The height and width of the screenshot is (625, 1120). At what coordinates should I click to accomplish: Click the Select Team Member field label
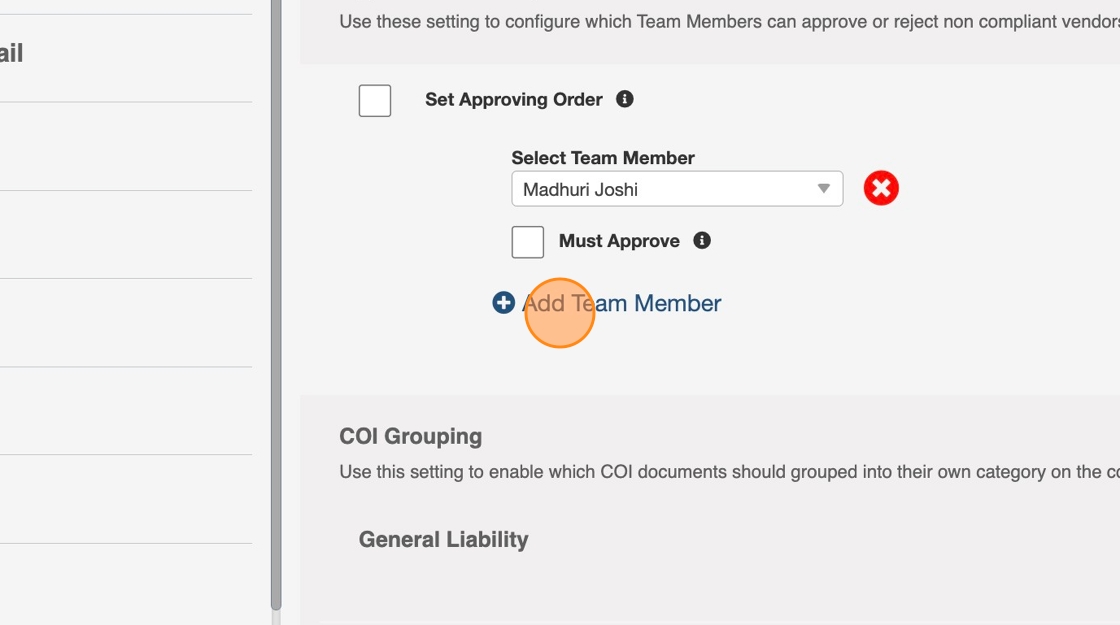(x=602, y=158)
